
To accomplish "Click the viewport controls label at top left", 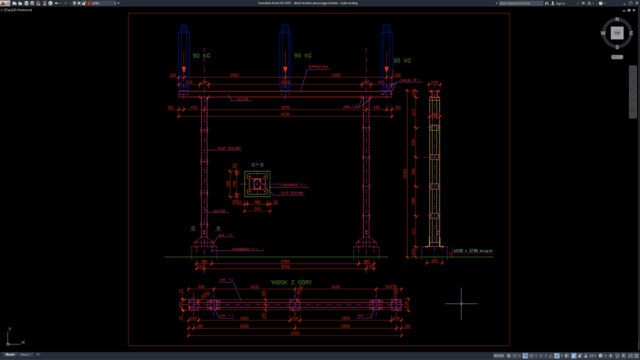I will [16, 10].
